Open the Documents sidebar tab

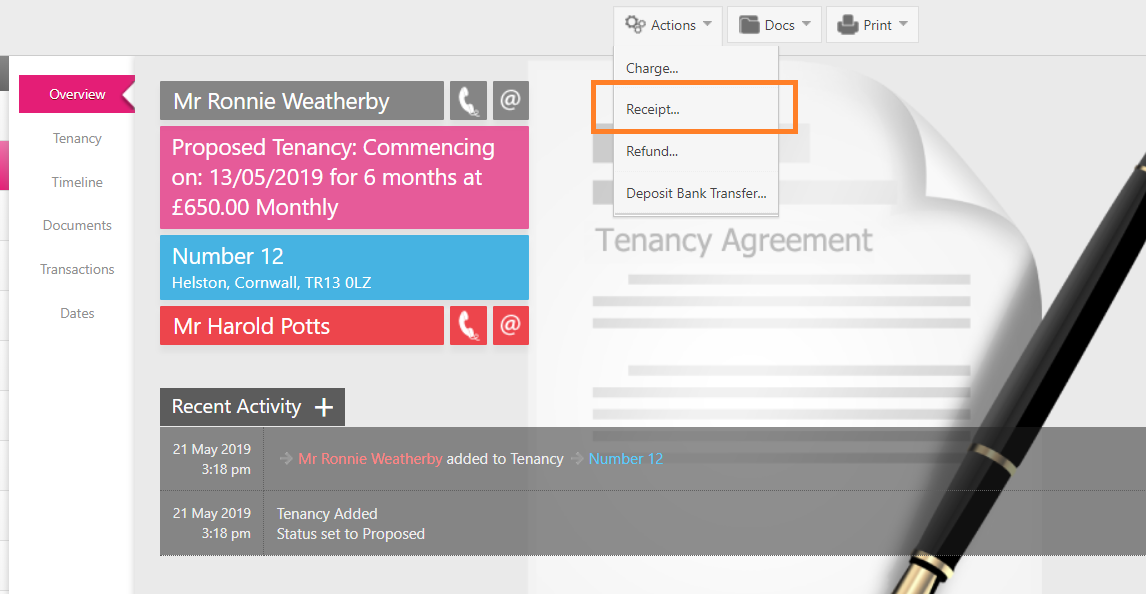(77, 225)
